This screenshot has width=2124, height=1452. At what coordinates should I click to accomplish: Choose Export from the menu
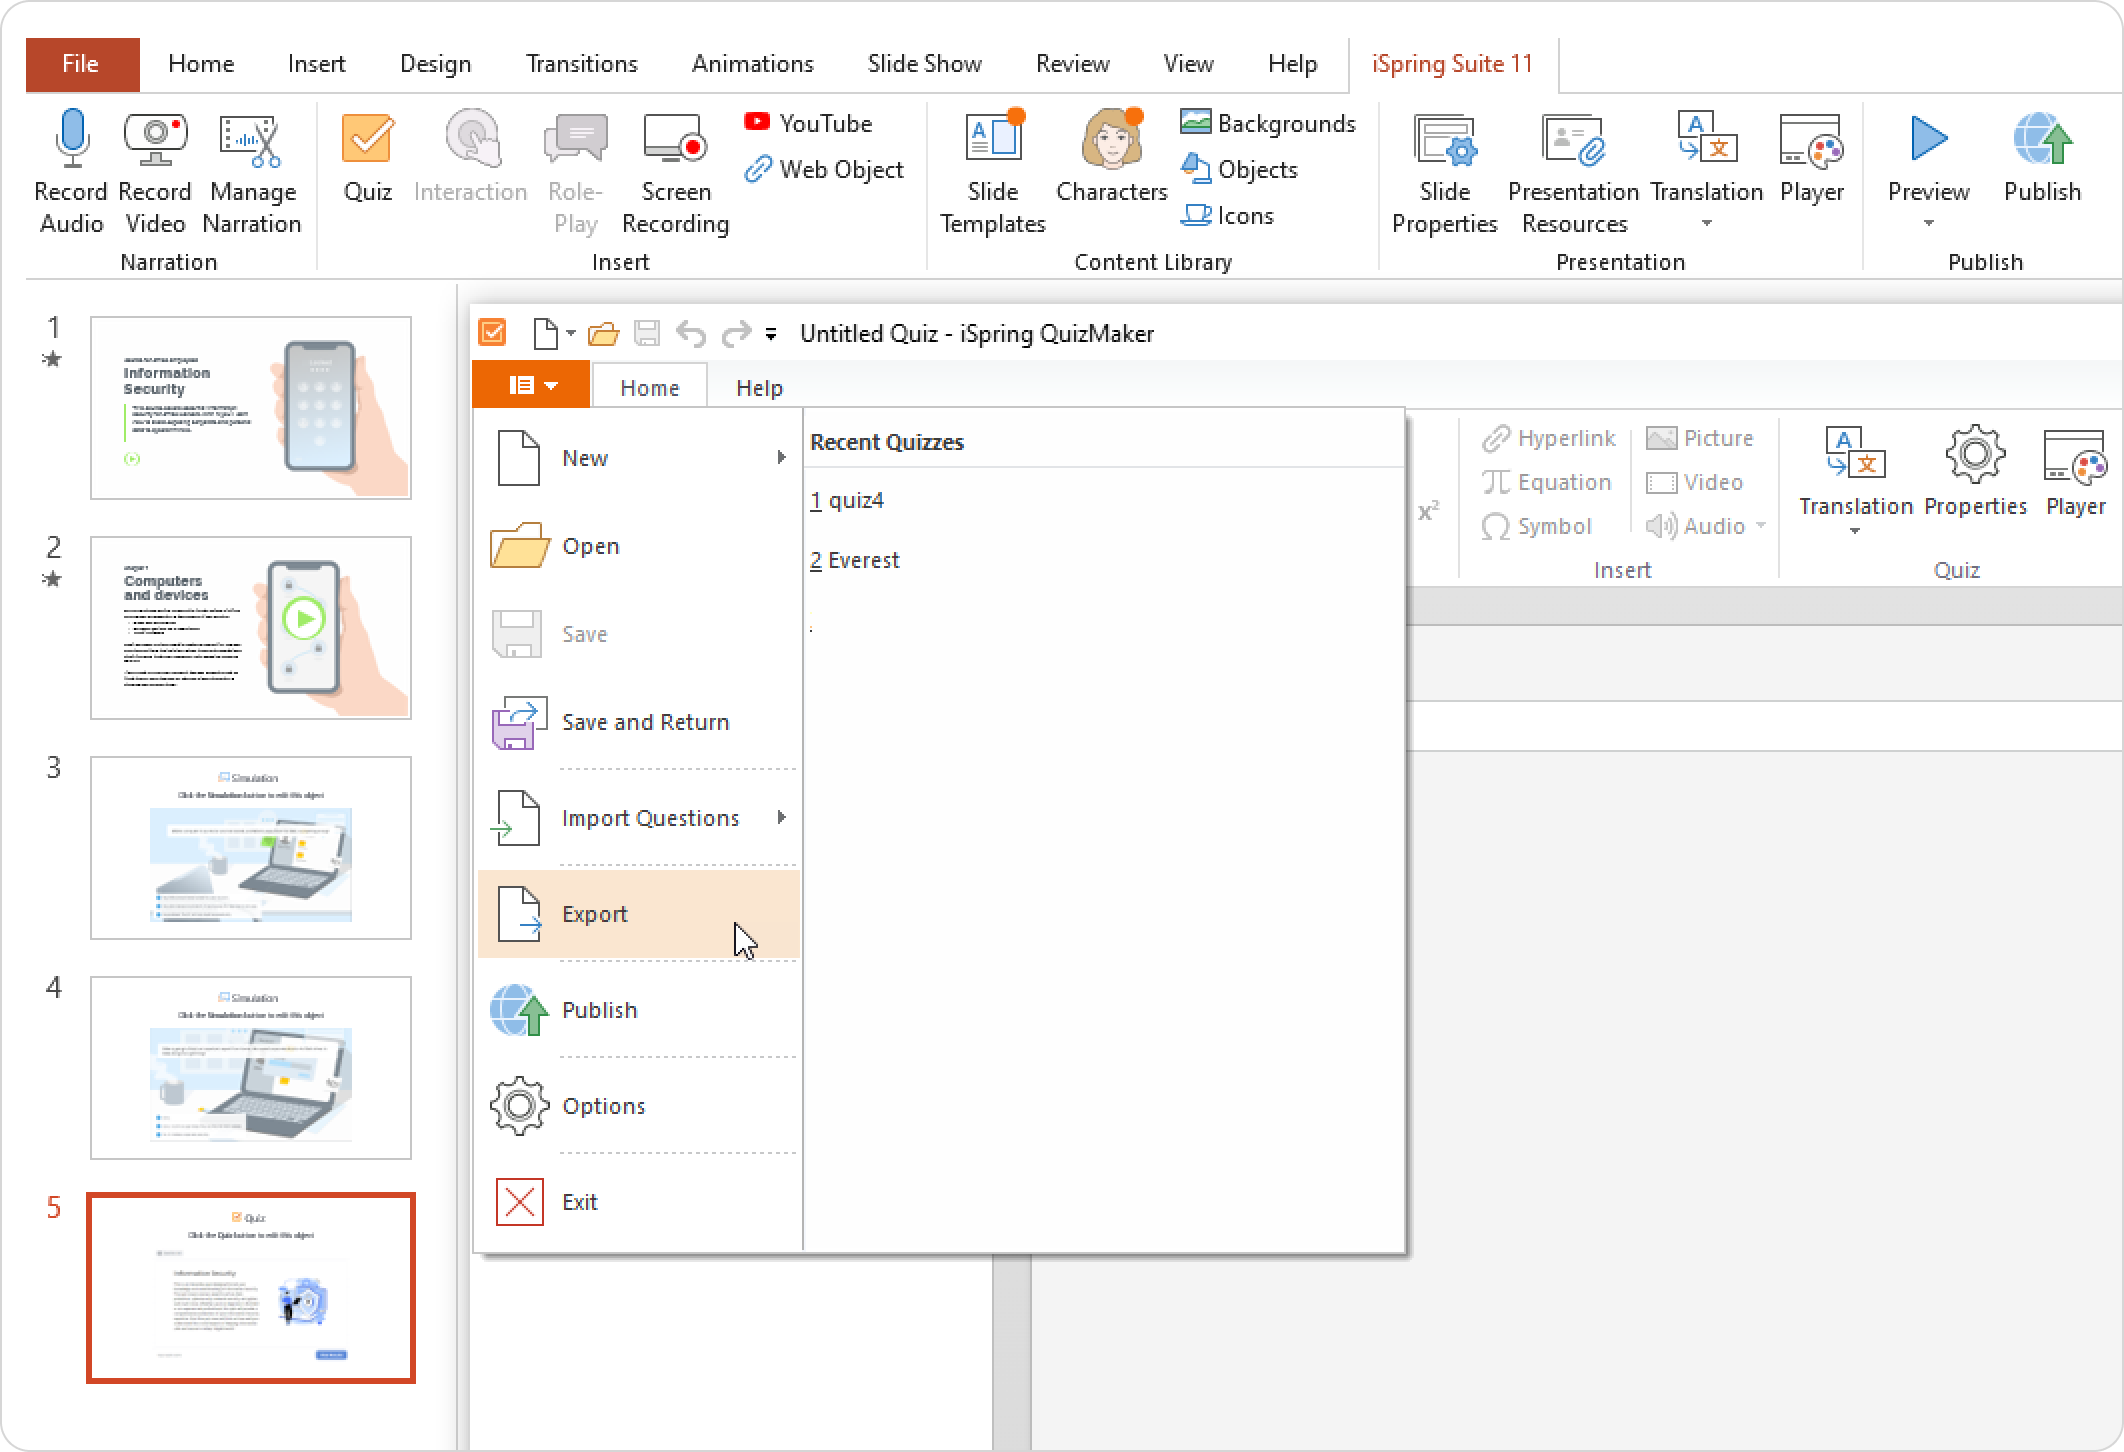(x=638, y=914)
